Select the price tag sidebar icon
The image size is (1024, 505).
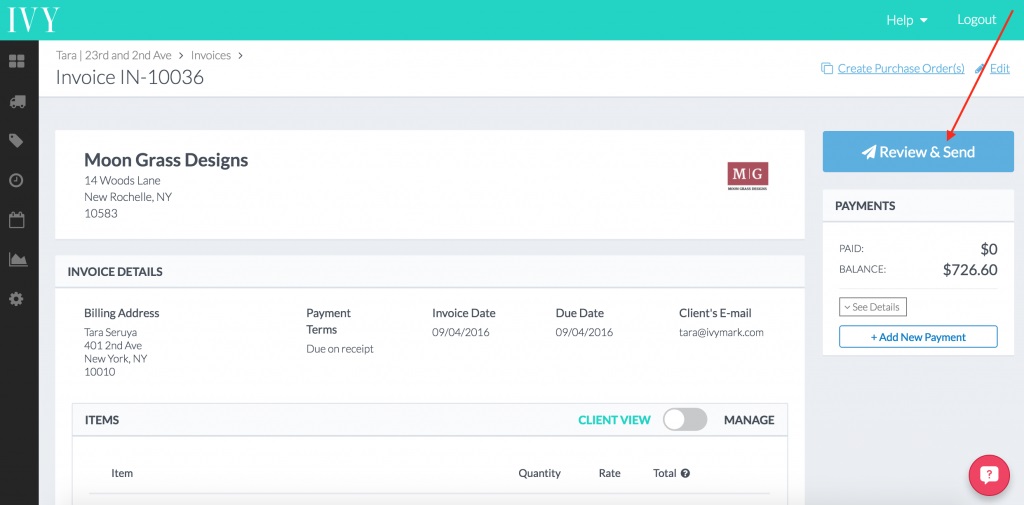pos(16,140)
